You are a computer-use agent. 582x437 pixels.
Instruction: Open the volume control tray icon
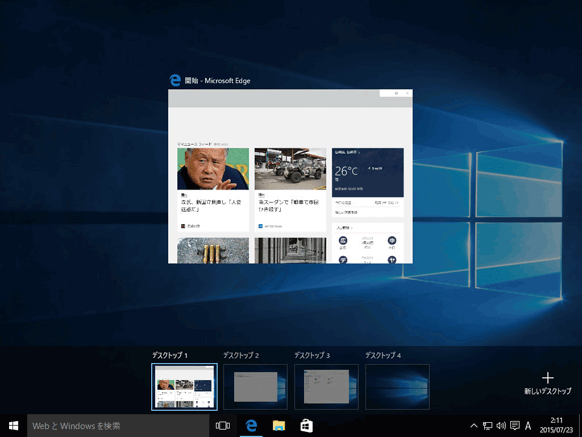tap(501, 426)
